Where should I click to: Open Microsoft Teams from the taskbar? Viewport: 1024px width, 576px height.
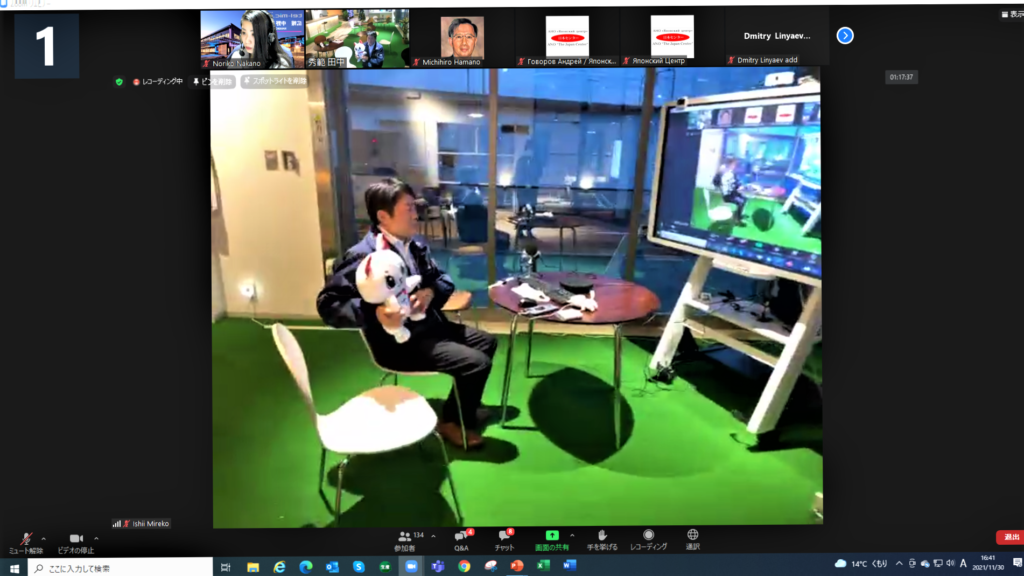pyautogui.click(x=438, y=567)
